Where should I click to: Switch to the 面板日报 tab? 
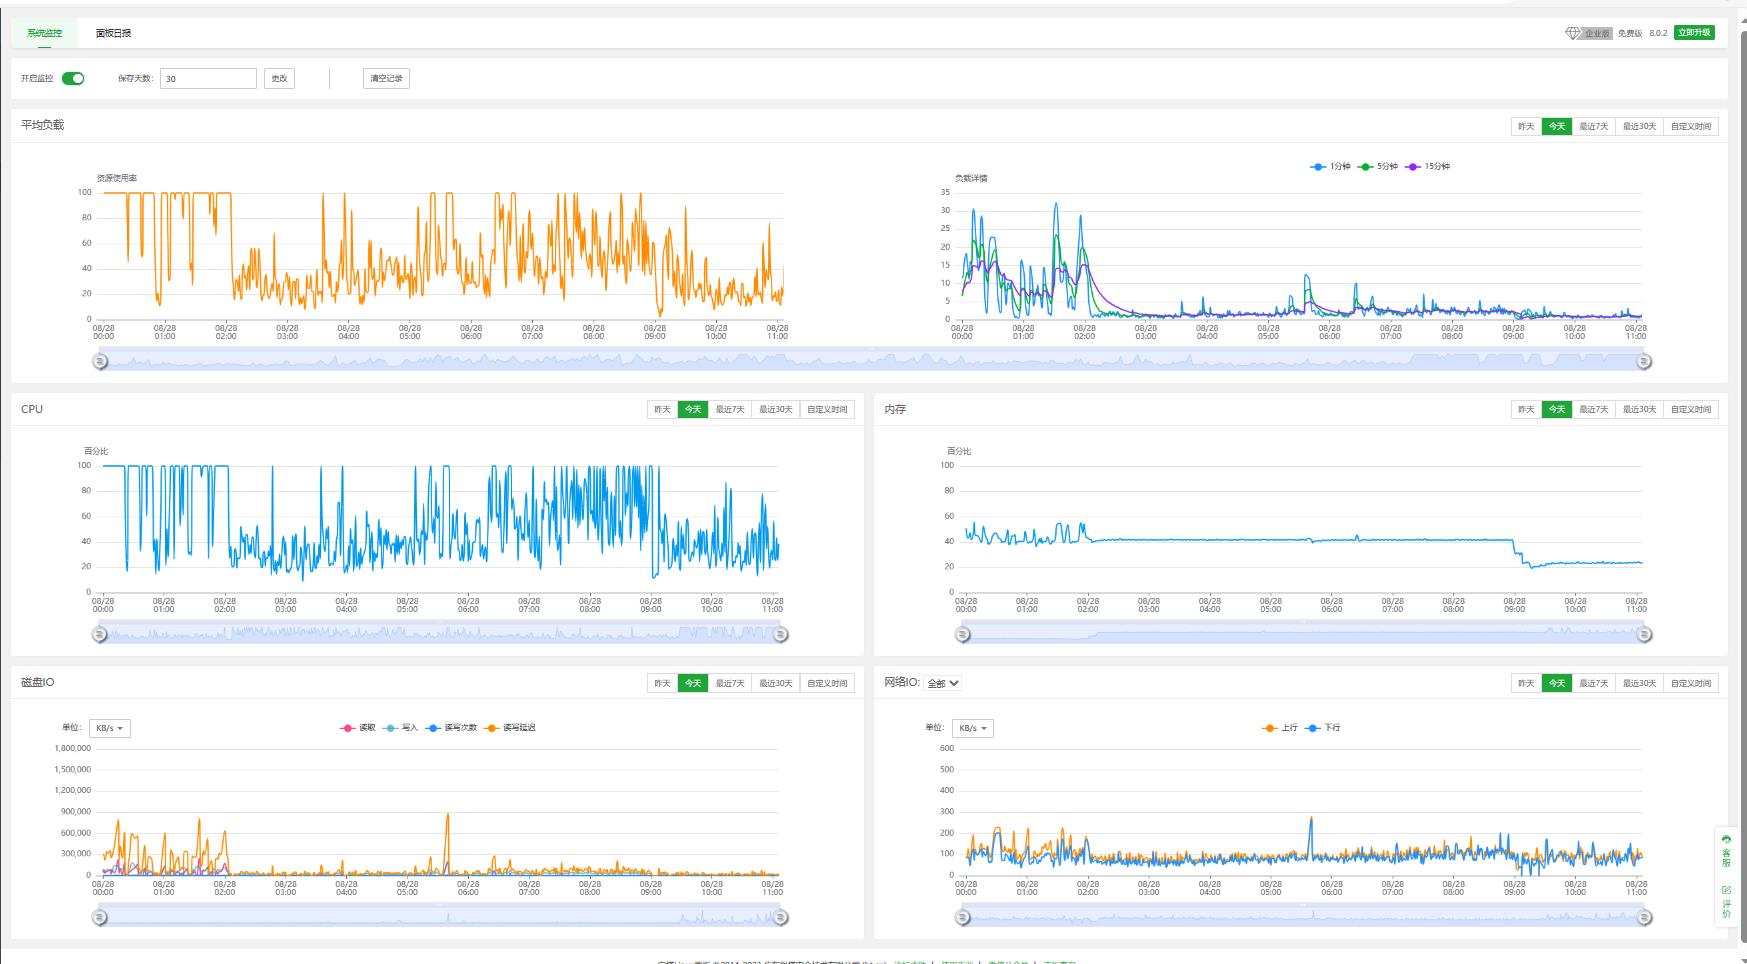[x=113, y=33]
